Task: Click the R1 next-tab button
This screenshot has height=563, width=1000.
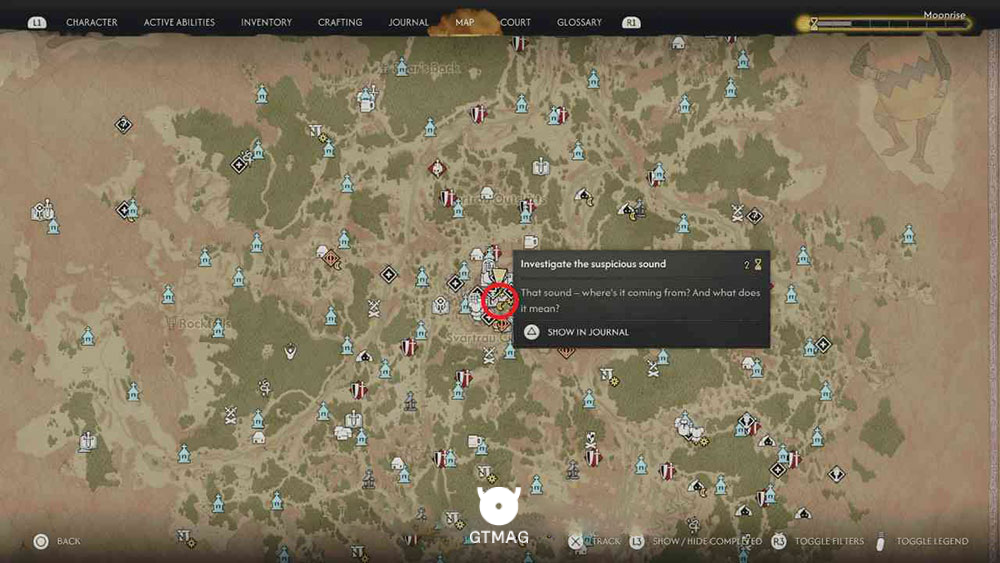Action: point(631,22)
